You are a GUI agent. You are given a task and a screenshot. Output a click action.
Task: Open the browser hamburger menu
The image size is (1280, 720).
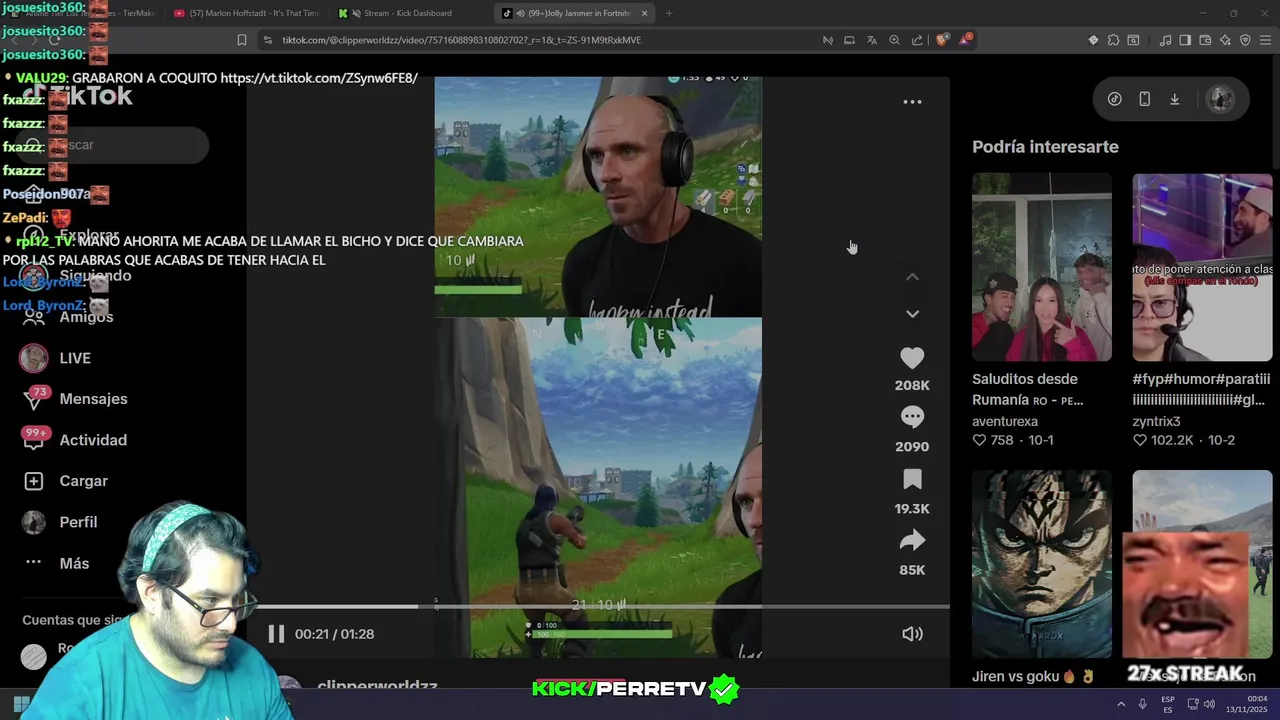coord(1265,40)
